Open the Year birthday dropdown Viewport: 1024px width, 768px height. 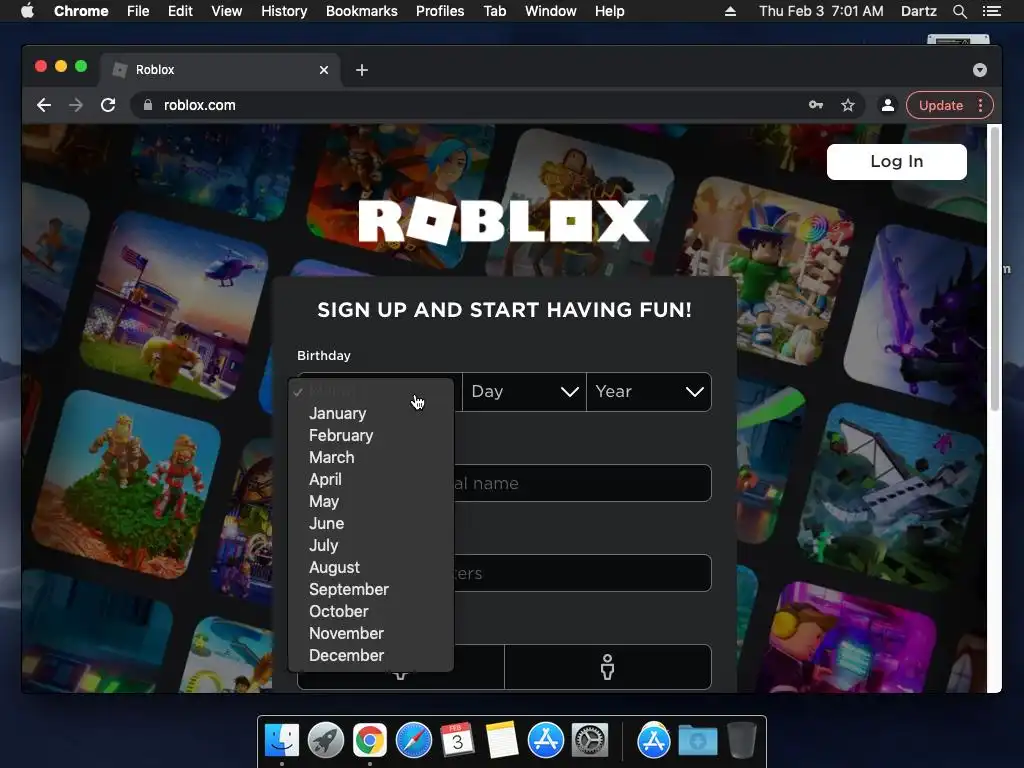[648, 392]
